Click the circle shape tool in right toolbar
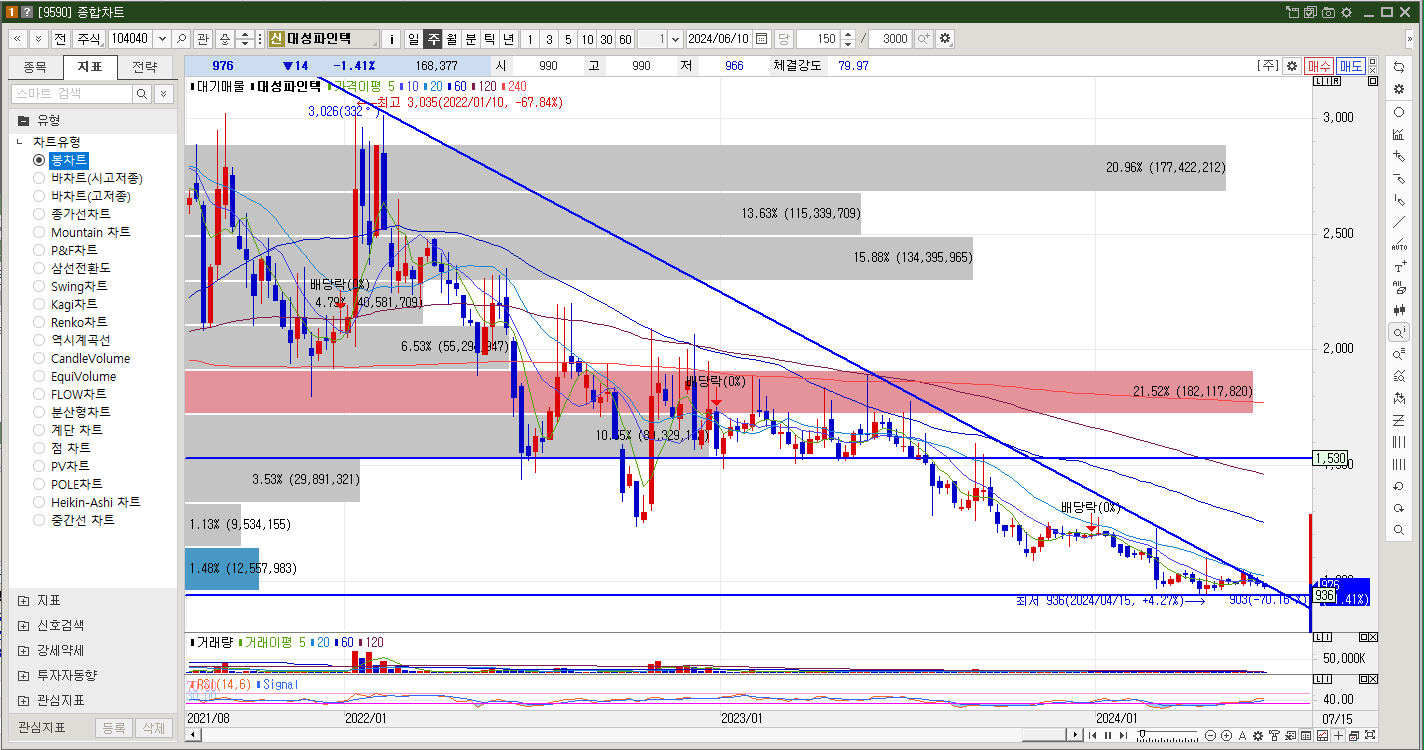1424x750 pixels. click(x=1399, y=112)
